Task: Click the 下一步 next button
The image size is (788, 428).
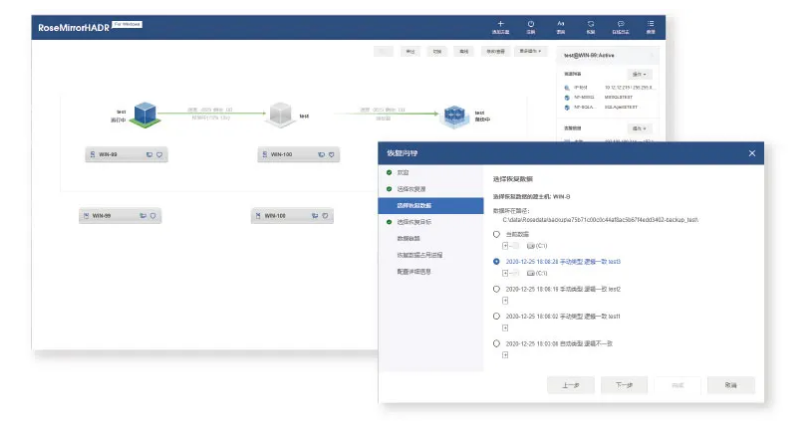Action: click(624, 385)
